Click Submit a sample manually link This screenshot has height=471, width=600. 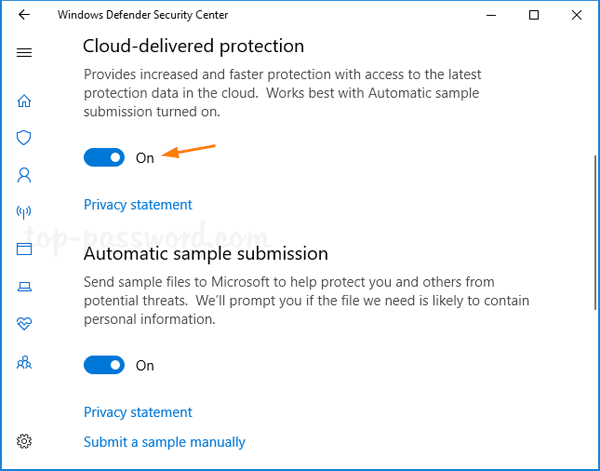click(x=165, y=442)
